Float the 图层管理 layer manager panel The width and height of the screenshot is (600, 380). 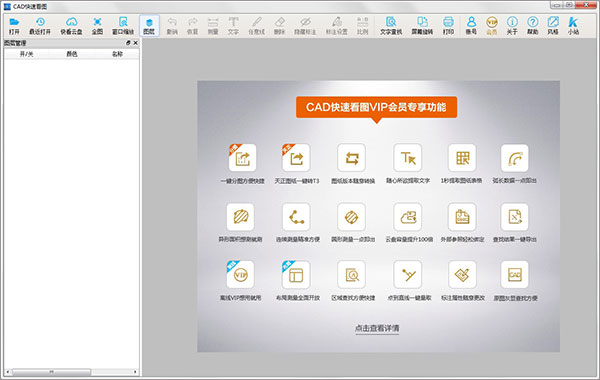[128, 43]
